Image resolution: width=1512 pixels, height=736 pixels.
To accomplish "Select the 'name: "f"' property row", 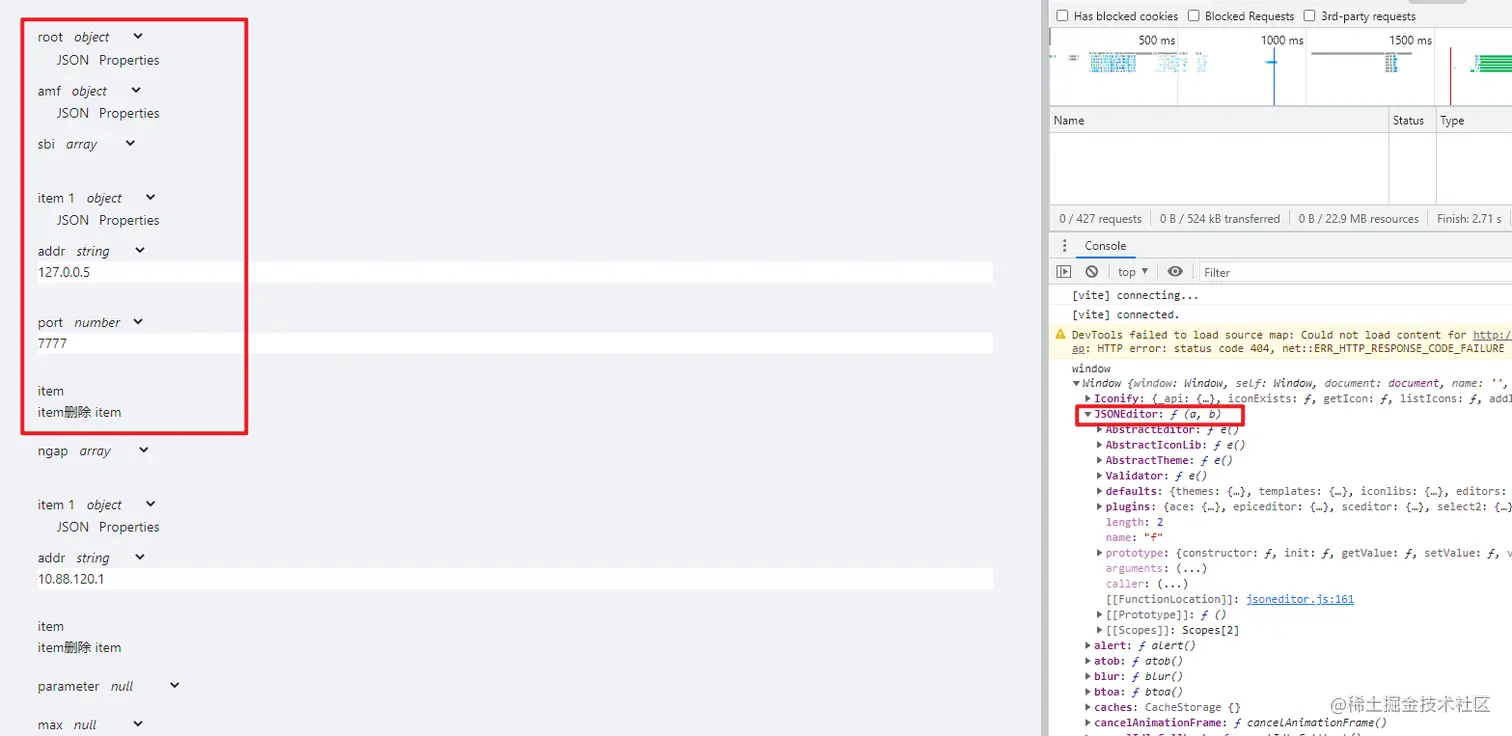I will 1134,538.
